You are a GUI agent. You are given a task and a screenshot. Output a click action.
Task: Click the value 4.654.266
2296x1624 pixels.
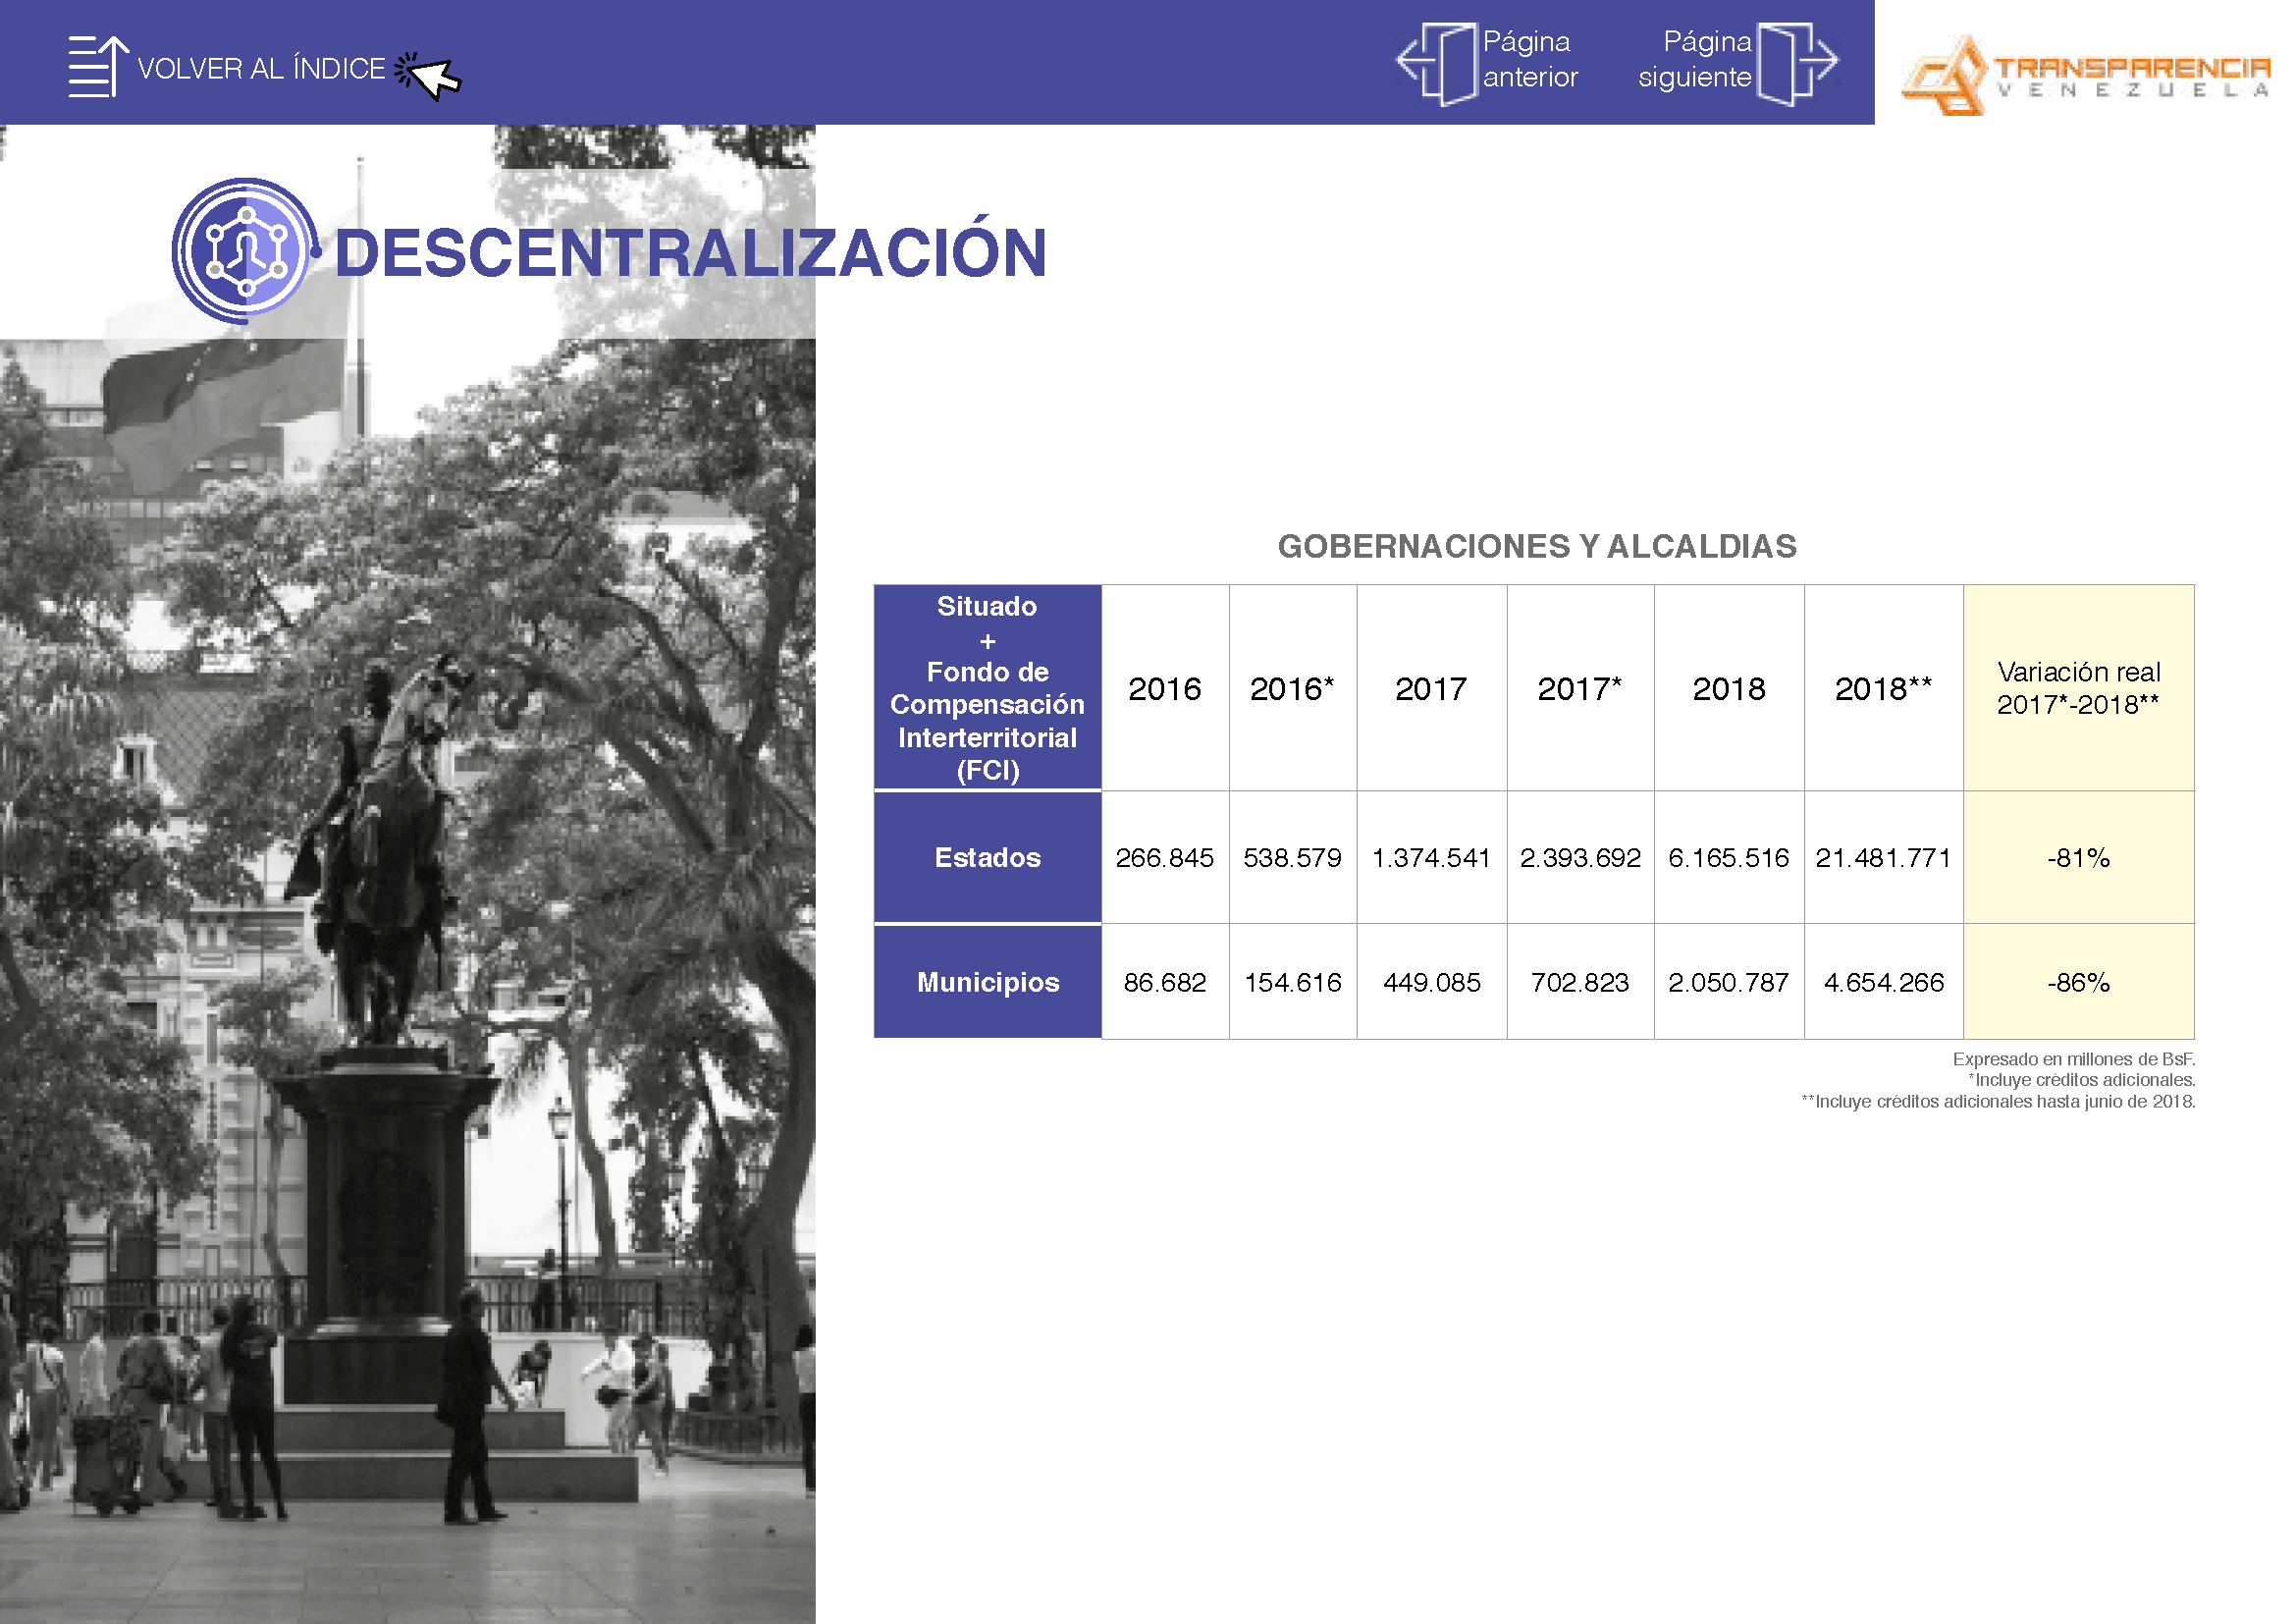(1883, 983)
